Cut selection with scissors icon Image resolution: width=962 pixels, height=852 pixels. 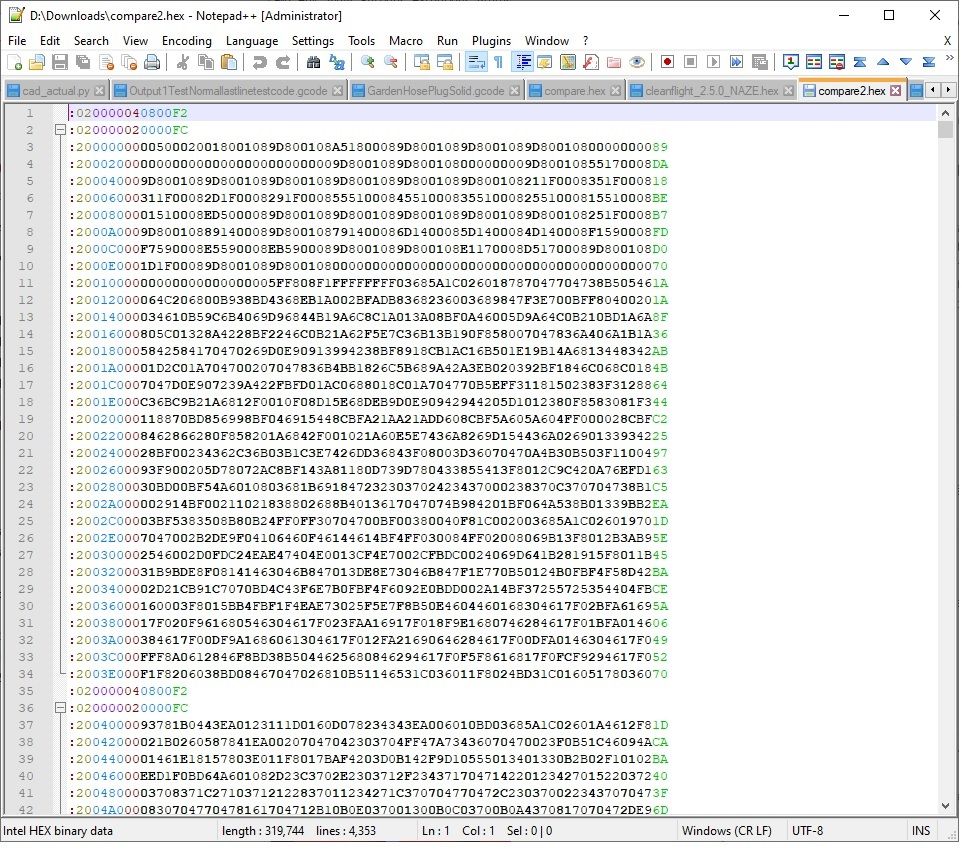[x=182, y=62]
